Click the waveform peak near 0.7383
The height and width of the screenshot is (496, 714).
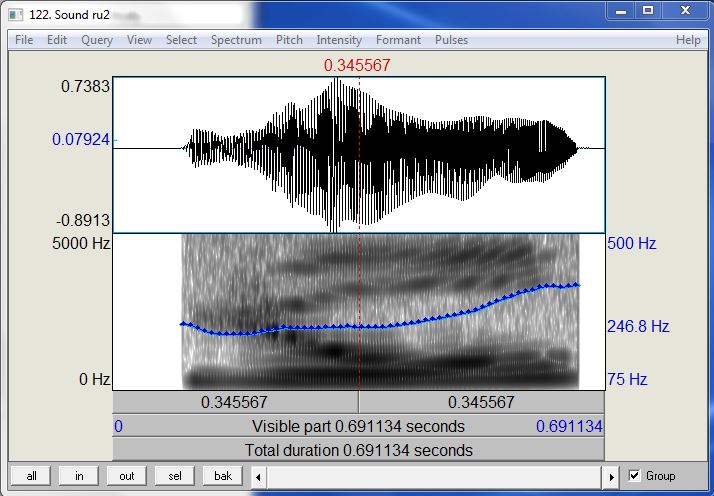click(336, 80)
